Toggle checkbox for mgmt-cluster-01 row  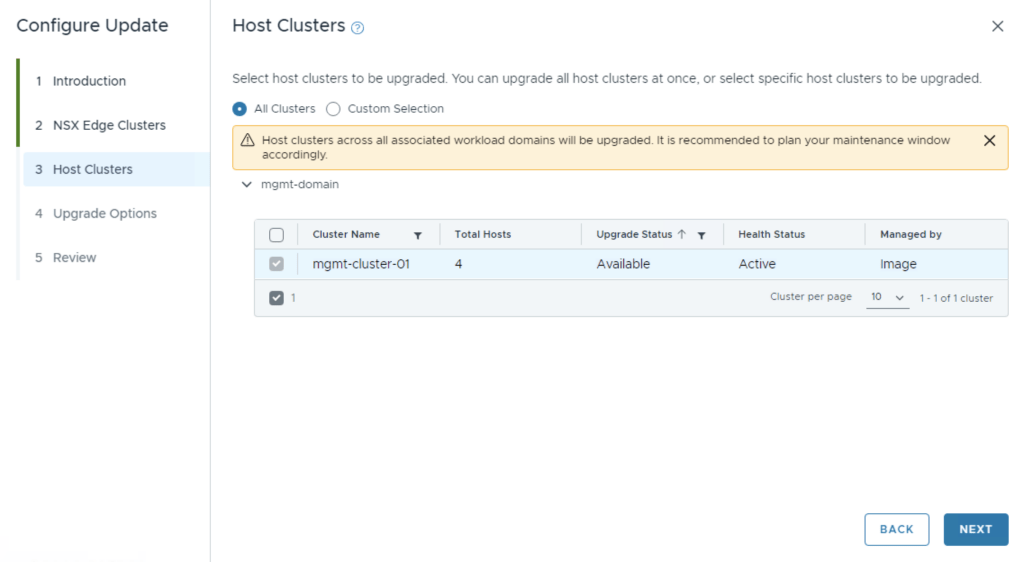tap(277, 264)
